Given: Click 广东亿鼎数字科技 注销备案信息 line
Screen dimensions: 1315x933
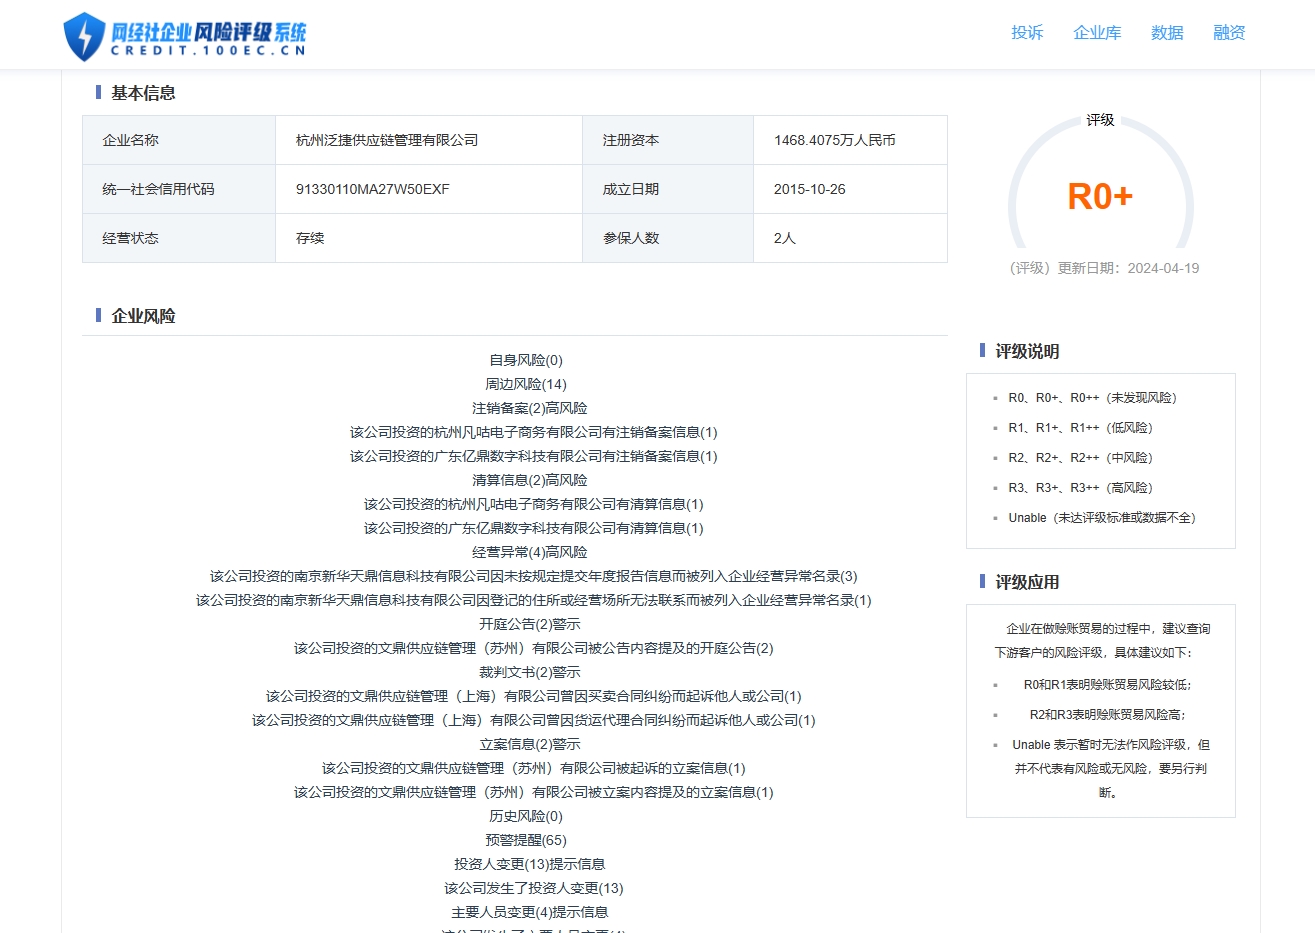Looking at the screenshot, I should pyautogui.click(x=534, y=456).
